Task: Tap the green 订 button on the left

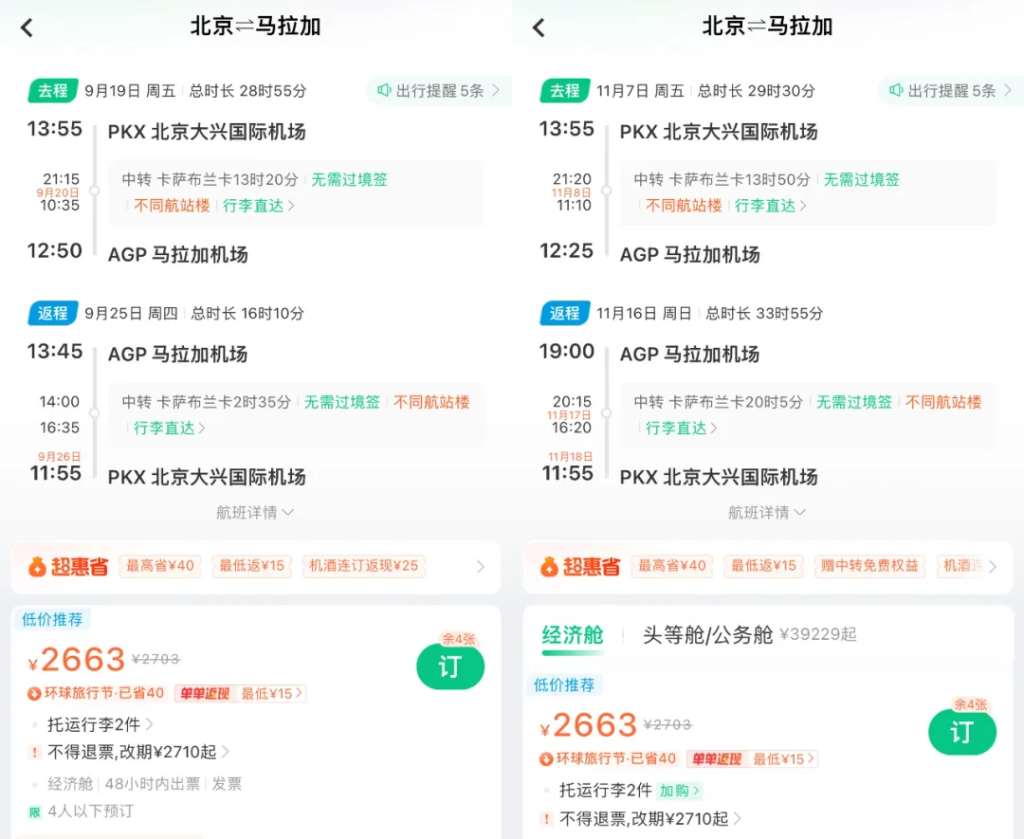Action: point(450,667)
